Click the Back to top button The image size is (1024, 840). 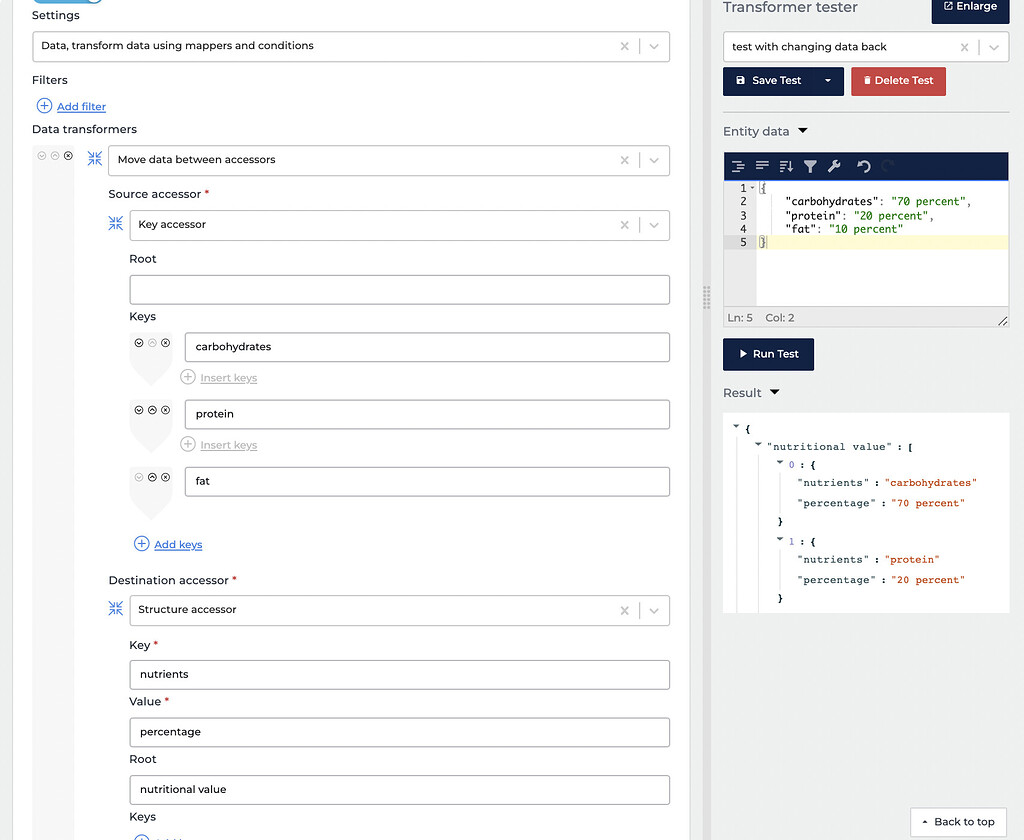click(958, 822)
